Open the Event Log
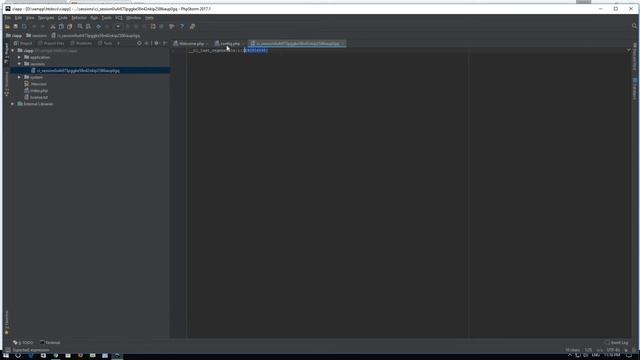Viewport: 640px width, 360px height. [x=616, y=342]
